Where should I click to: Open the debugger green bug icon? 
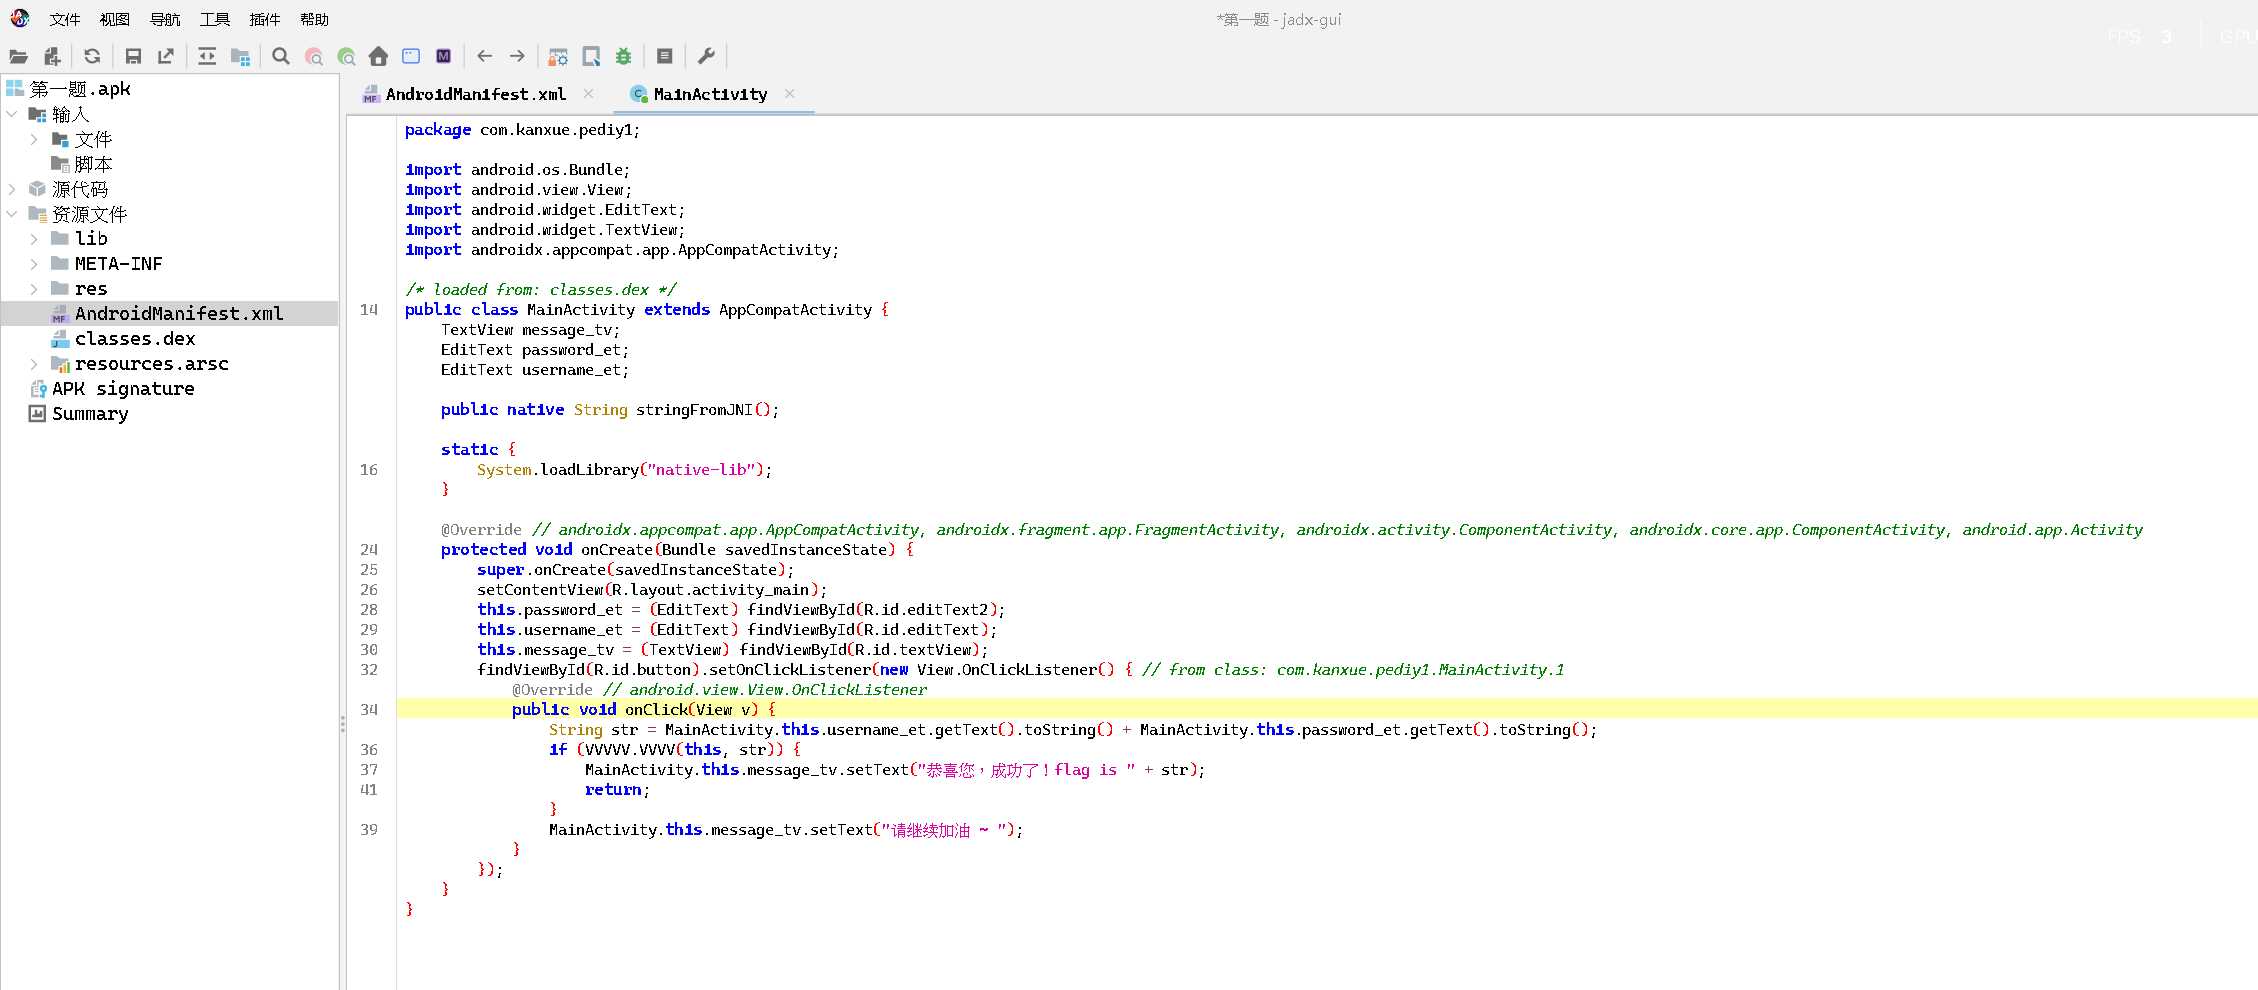623,57
